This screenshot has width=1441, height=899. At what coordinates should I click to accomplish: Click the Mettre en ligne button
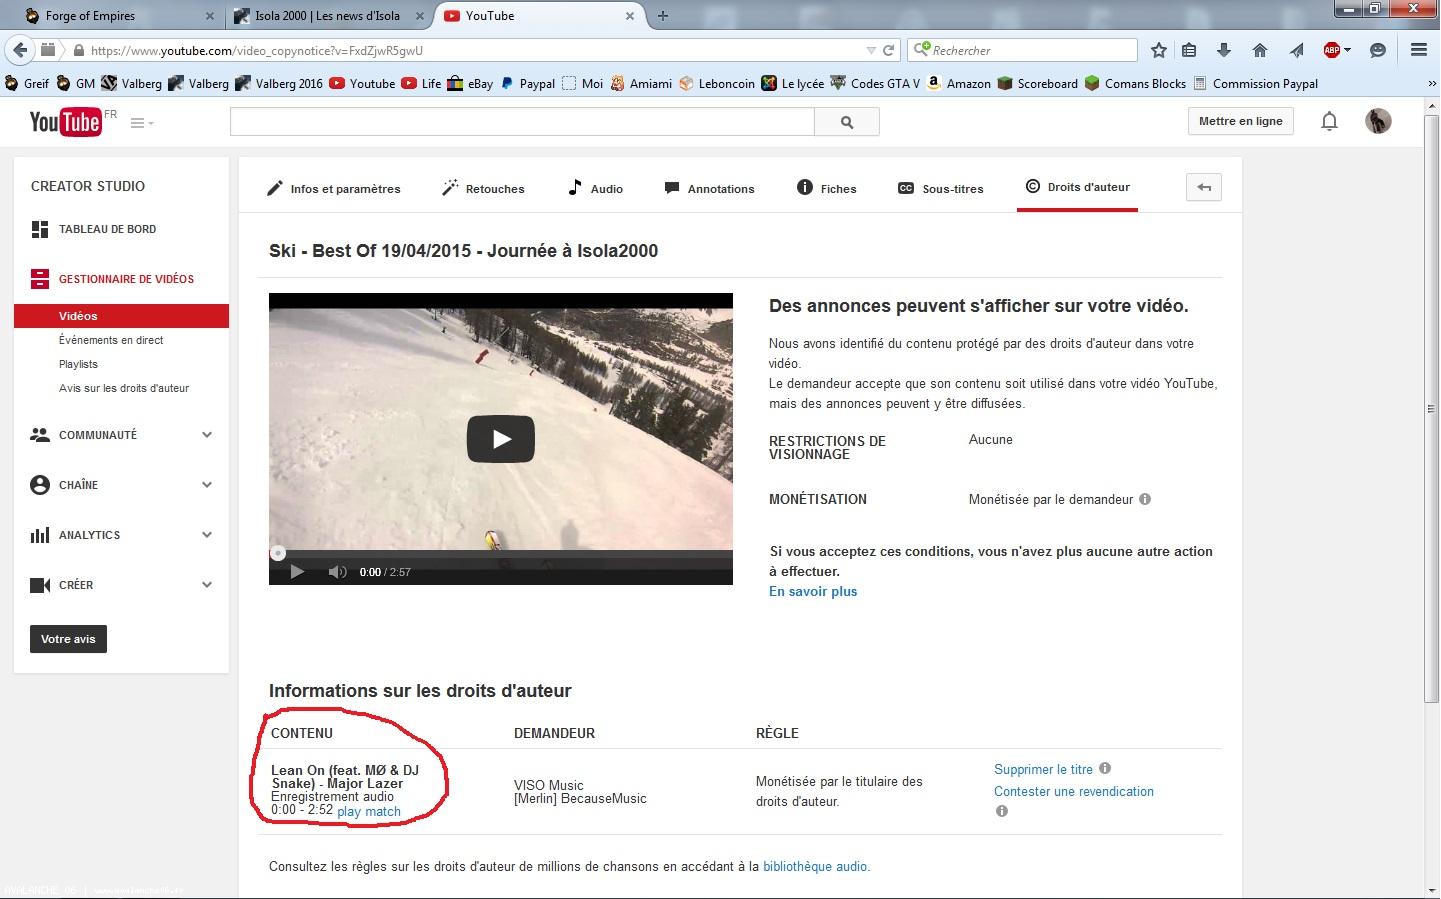point(1240,121)
